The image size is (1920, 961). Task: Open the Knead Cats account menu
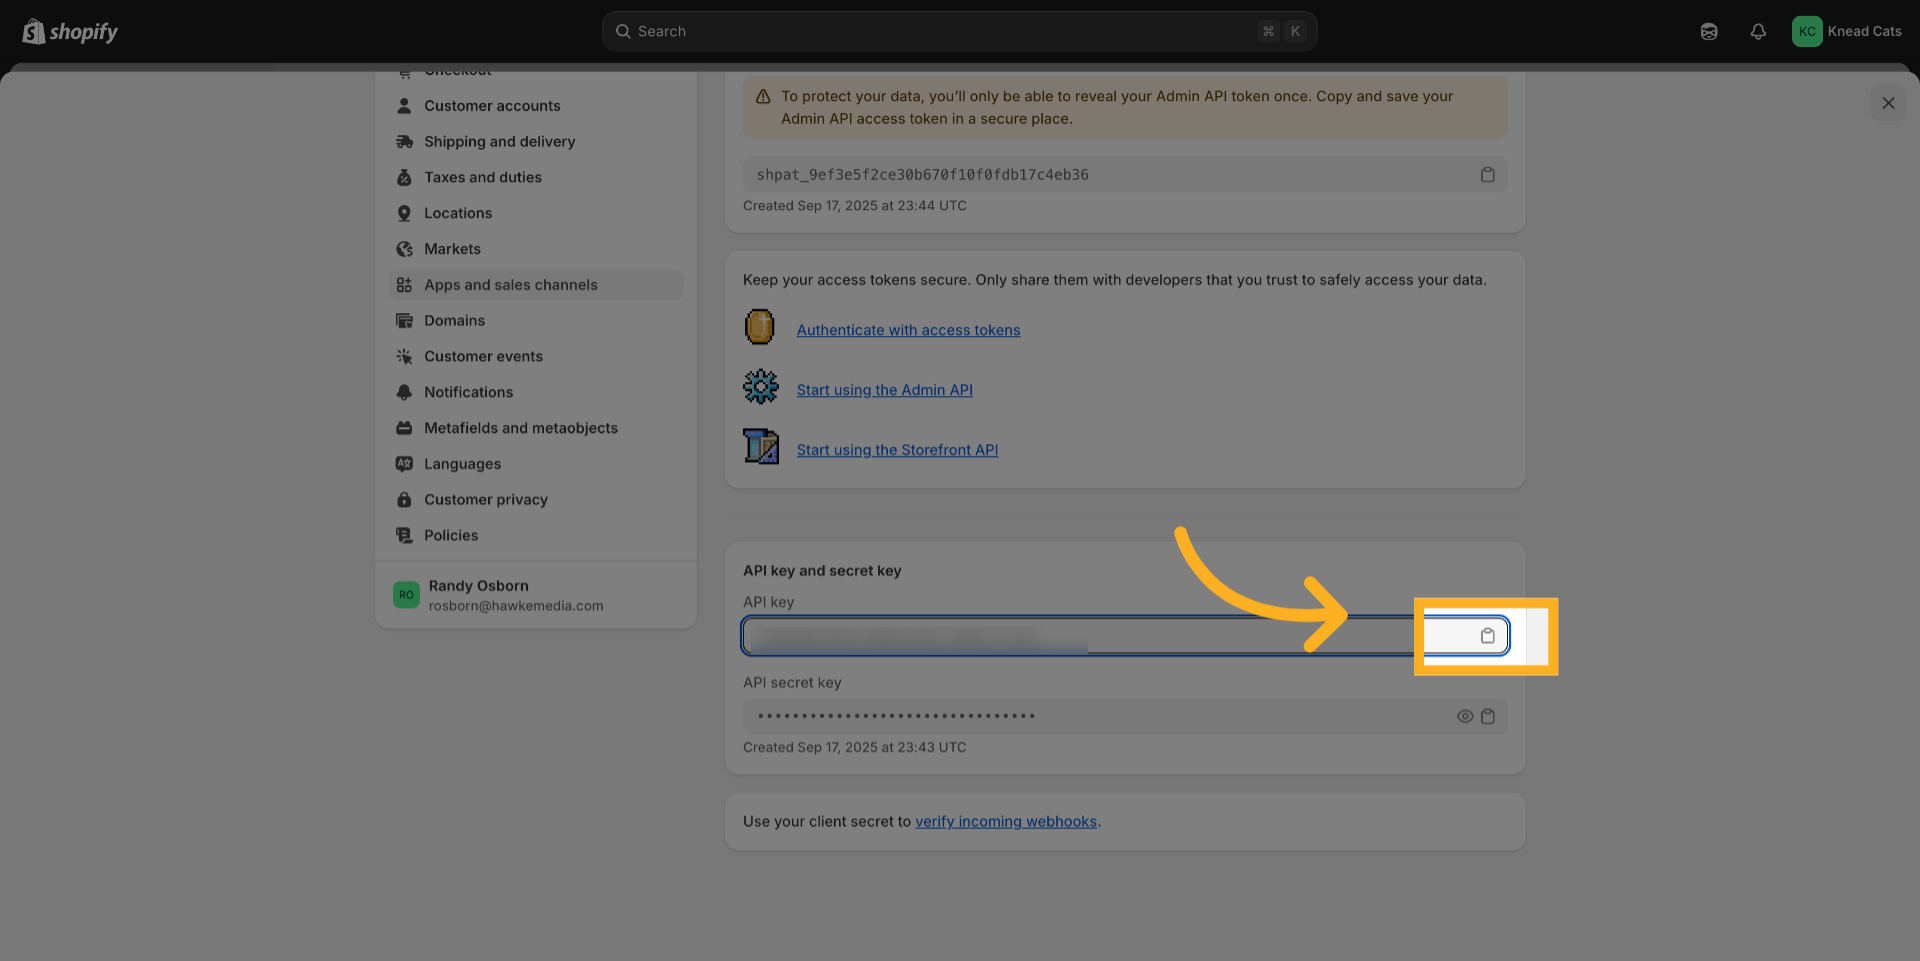pyautogui.click(x=1846, y=32)
